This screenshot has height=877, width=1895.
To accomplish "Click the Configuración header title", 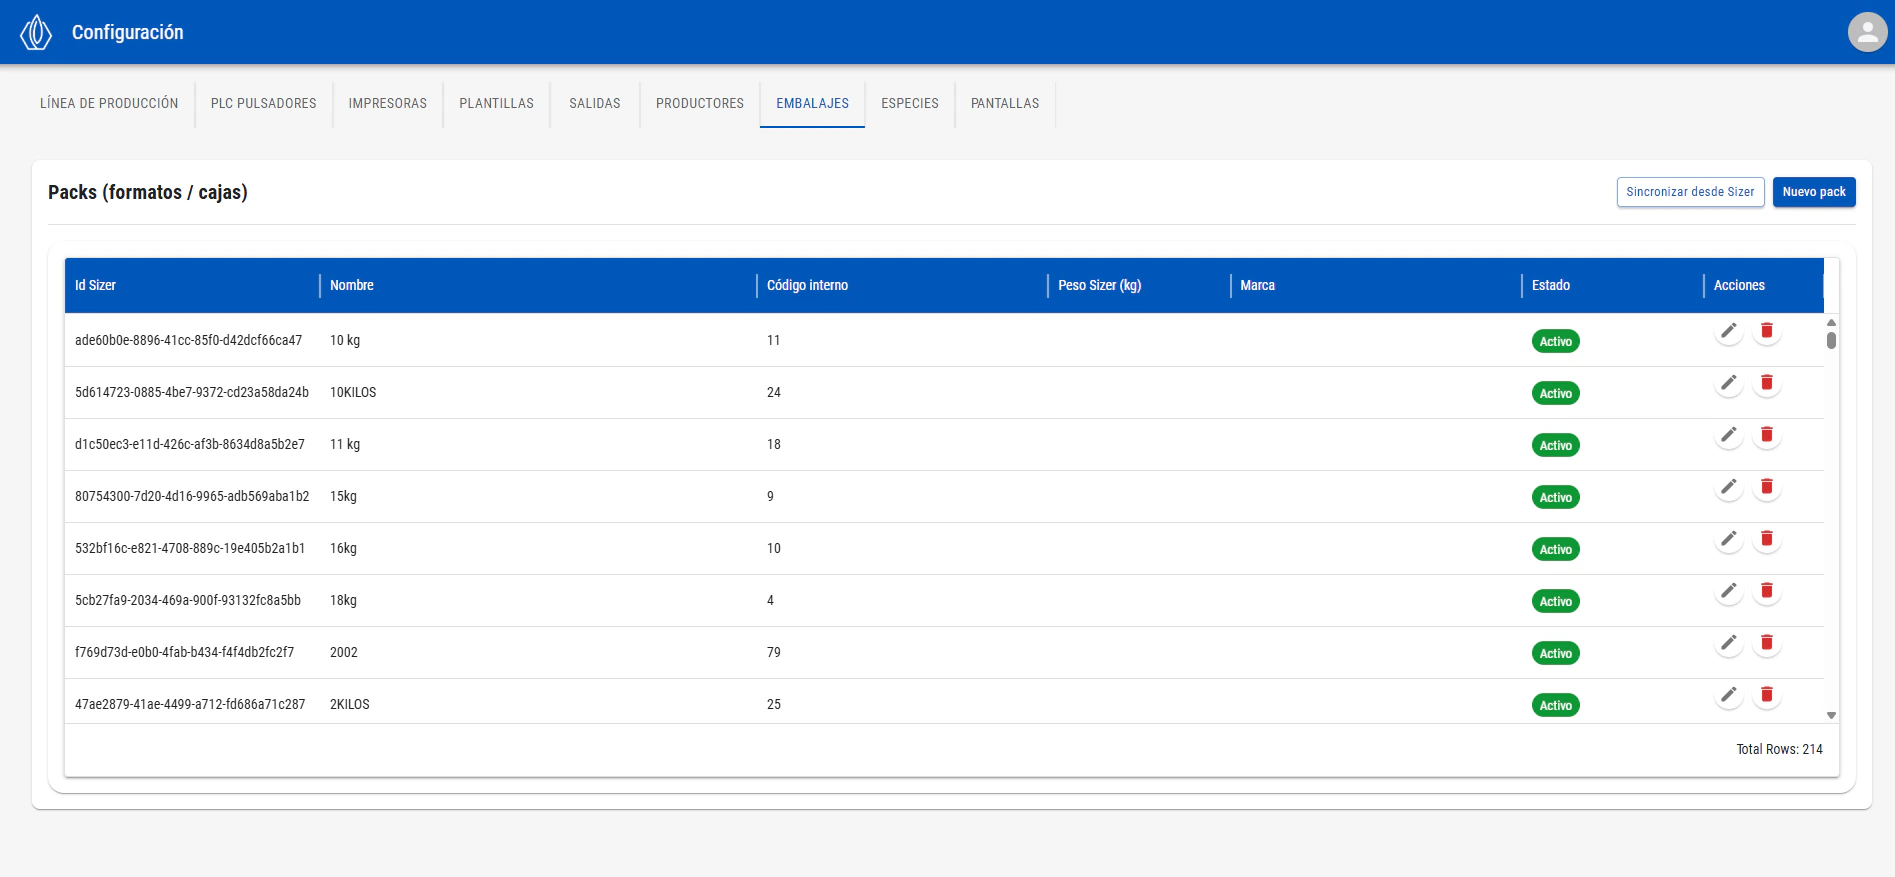I will [128, 32].
